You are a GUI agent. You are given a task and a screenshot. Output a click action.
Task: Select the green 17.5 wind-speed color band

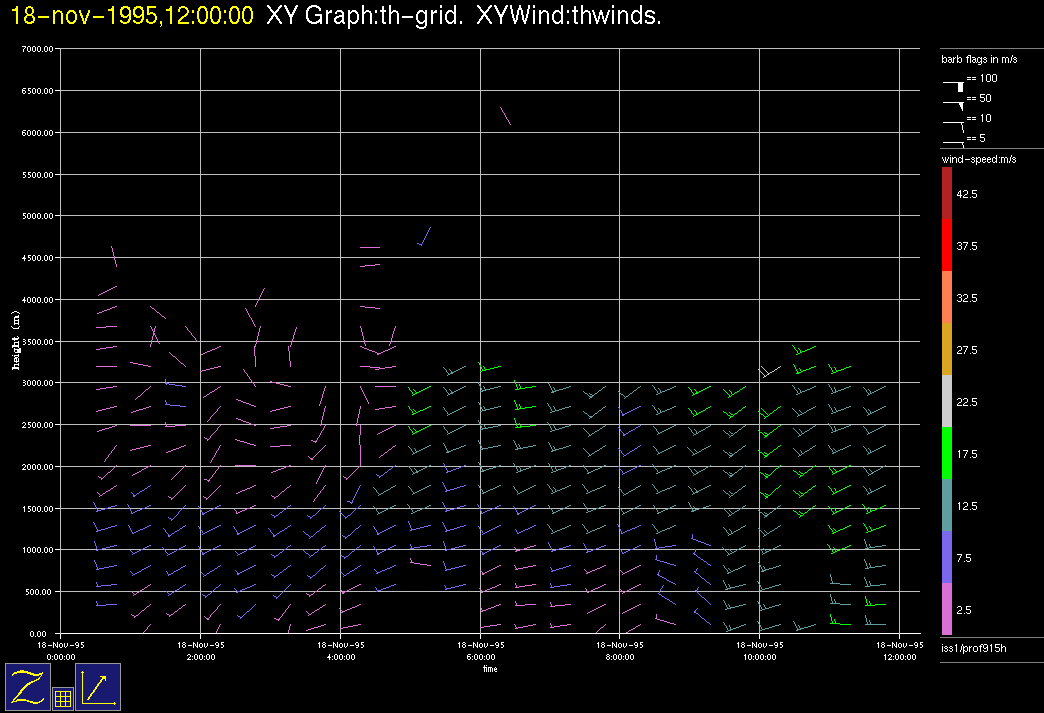(x=947, y=453)
